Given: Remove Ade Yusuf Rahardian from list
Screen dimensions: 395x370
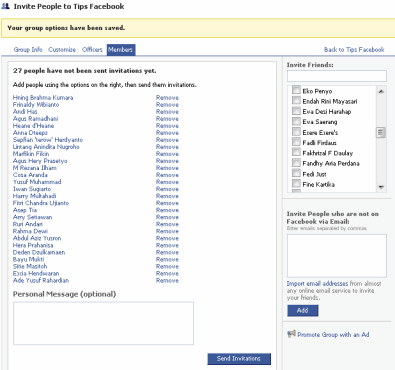Looking at the screenshot, I should pos(167,281).
